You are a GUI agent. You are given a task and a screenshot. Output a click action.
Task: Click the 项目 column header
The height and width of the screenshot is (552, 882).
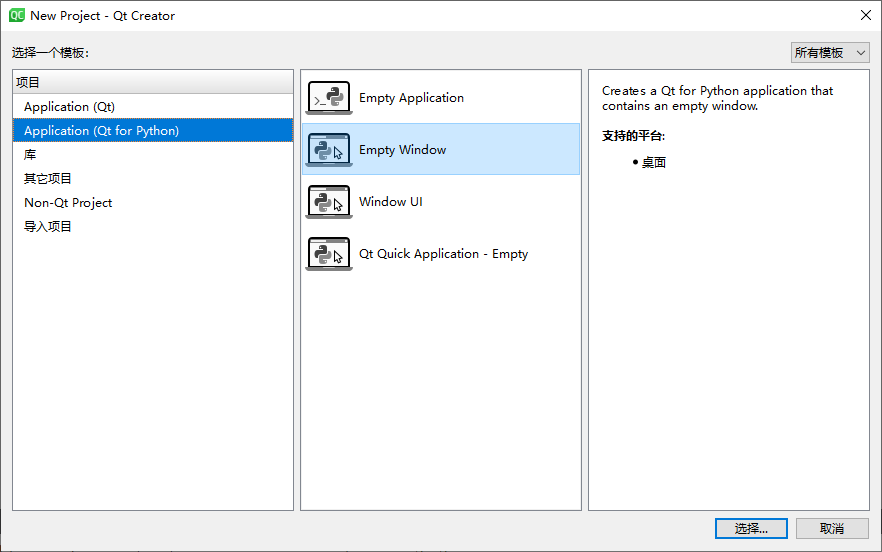pyautogui.click(x=153, y=82)
